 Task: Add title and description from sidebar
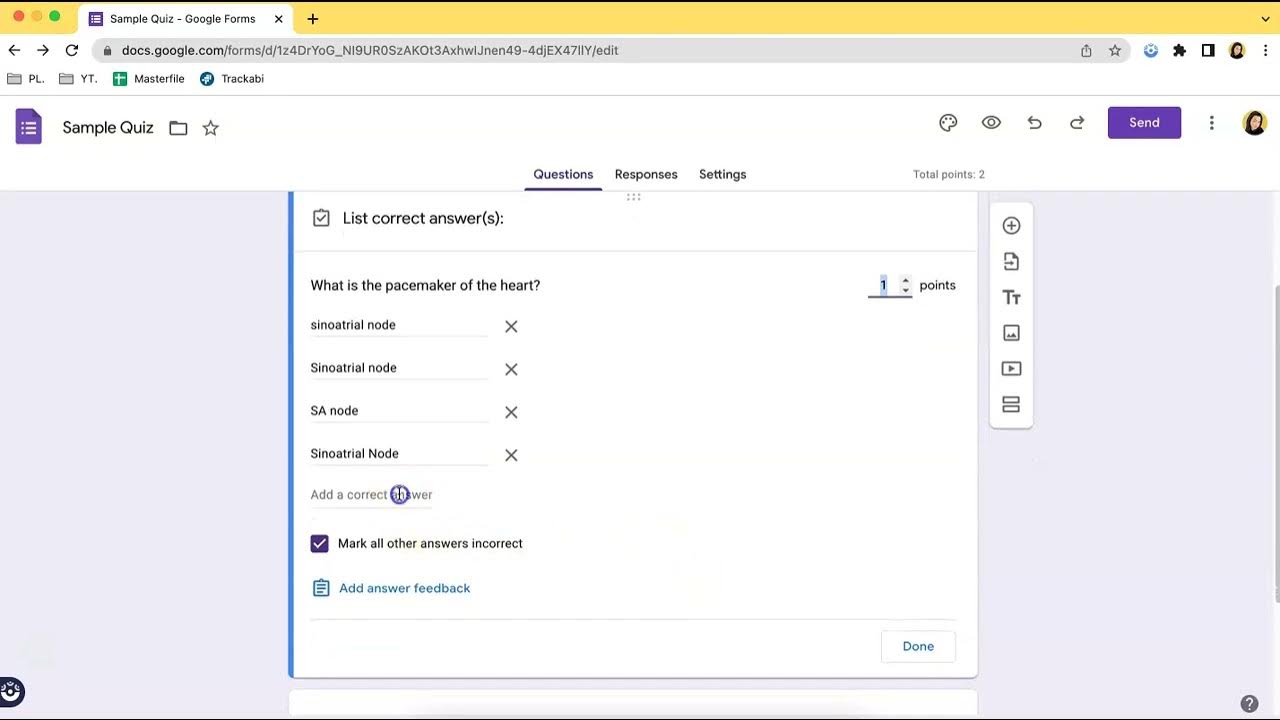(1011, 298)
